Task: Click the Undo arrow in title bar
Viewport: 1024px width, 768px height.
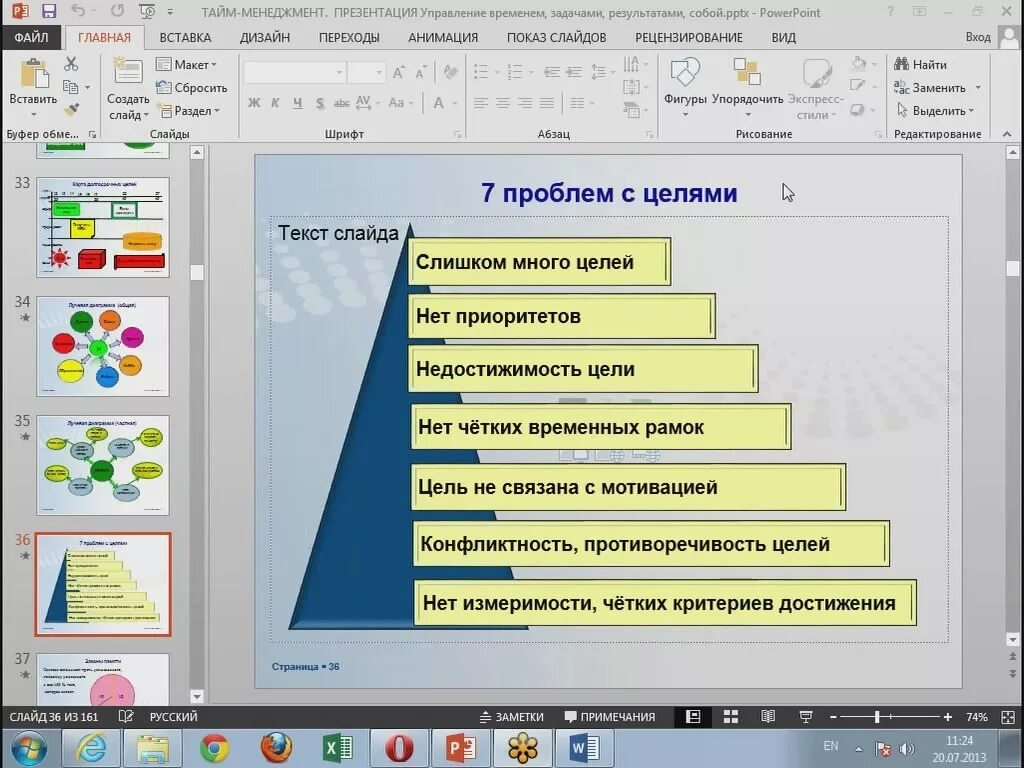Action: [x=78, y=11]
